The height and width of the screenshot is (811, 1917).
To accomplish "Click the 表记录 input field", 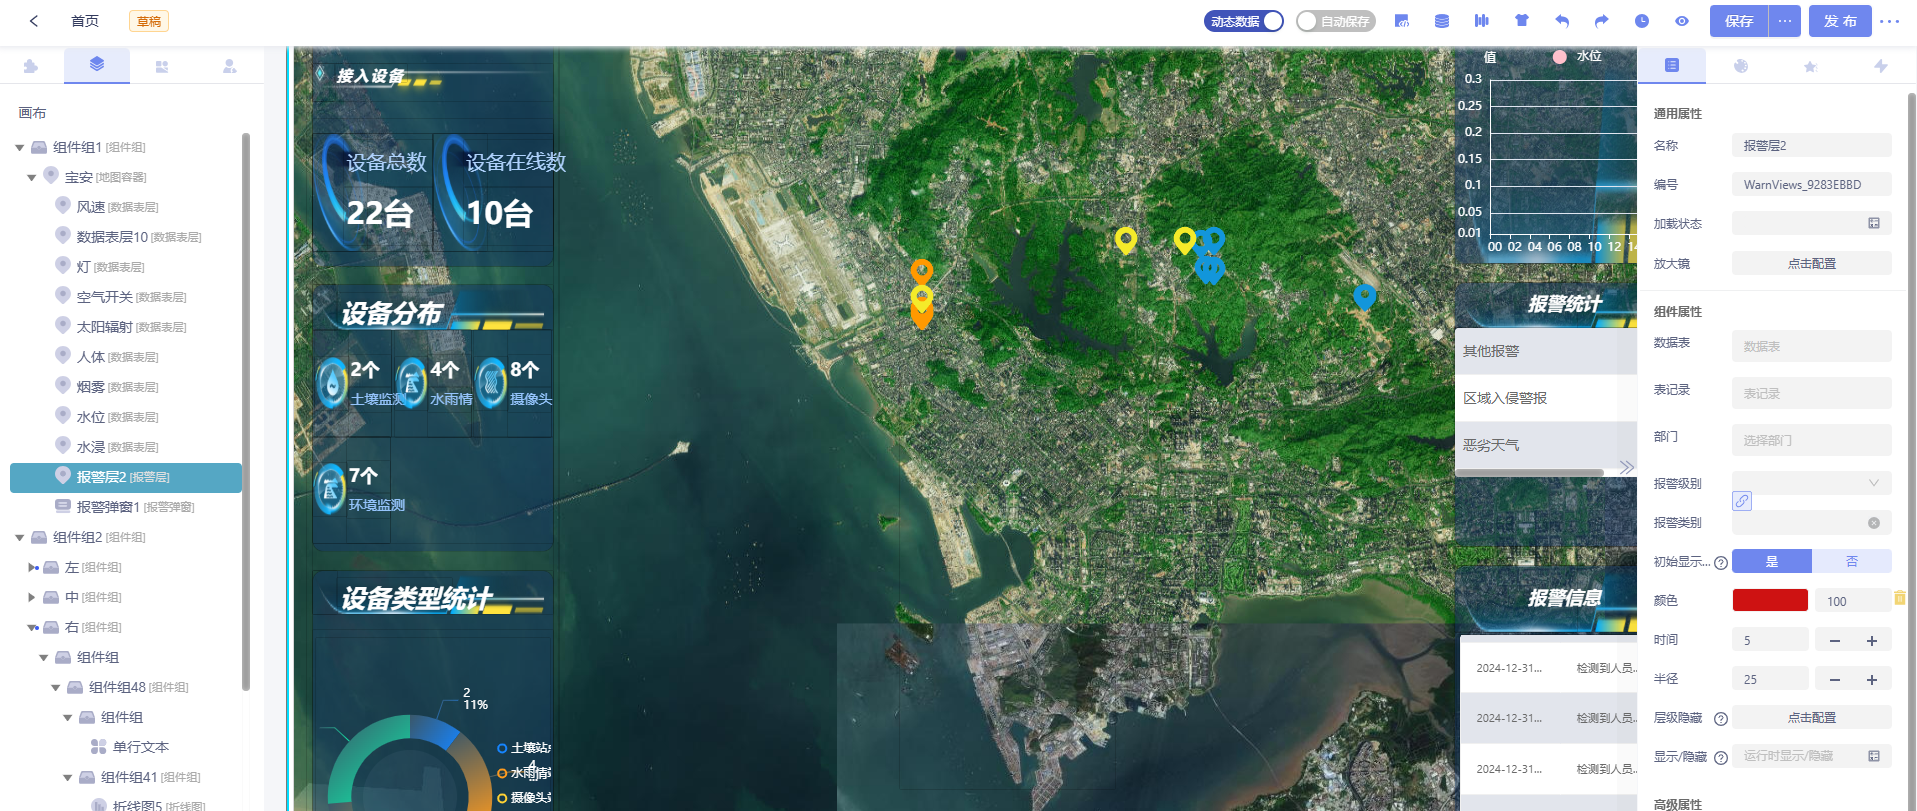I will pos(1811,393).
